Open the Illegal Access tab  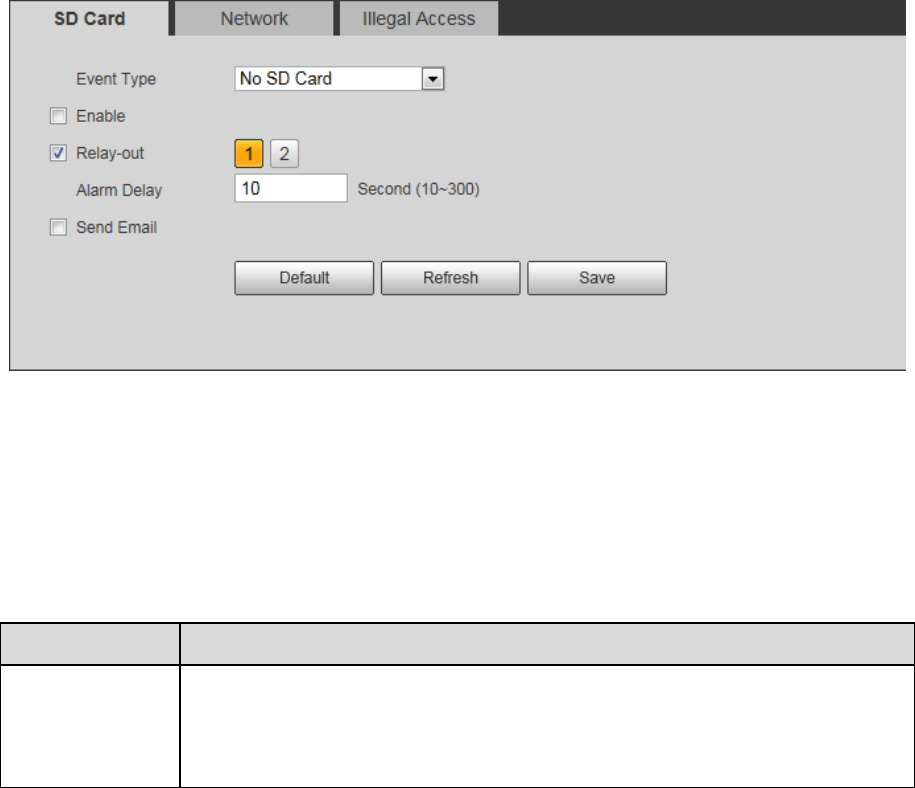click(x=418, y=18)
